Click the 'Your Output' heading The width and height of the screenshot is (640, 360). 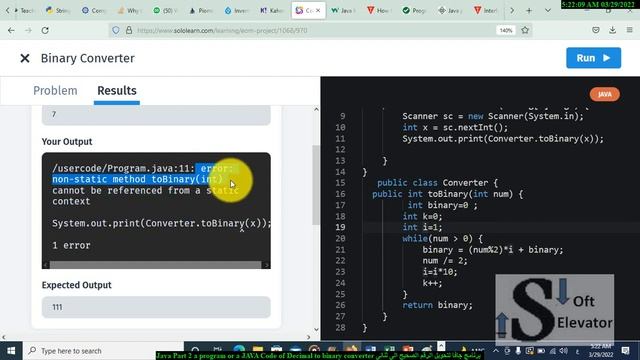67,142
